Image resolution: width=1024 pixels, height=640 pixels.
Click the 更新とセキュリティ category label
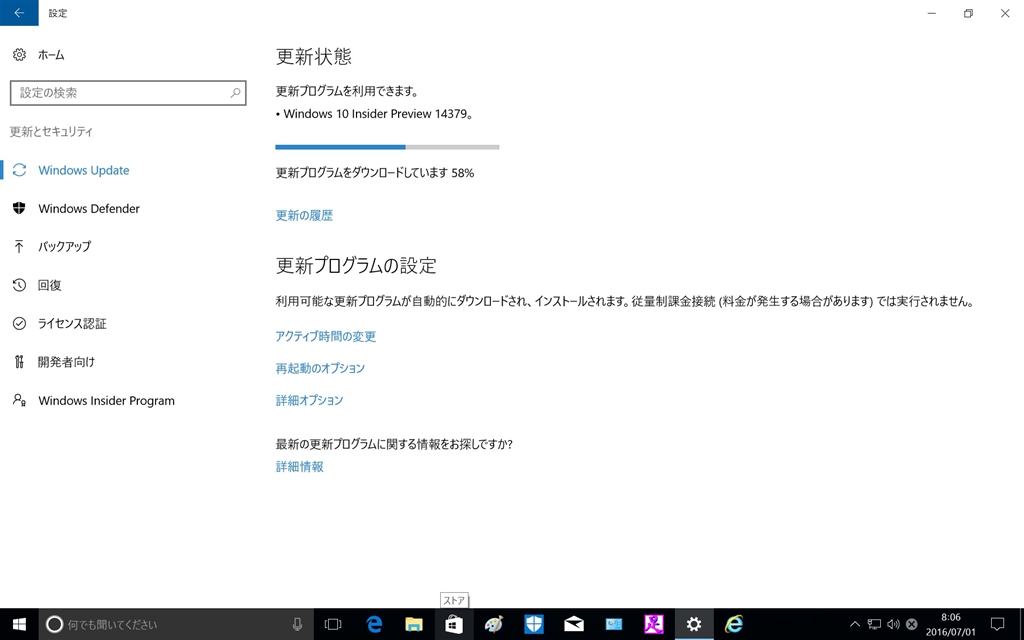[52, 132]
